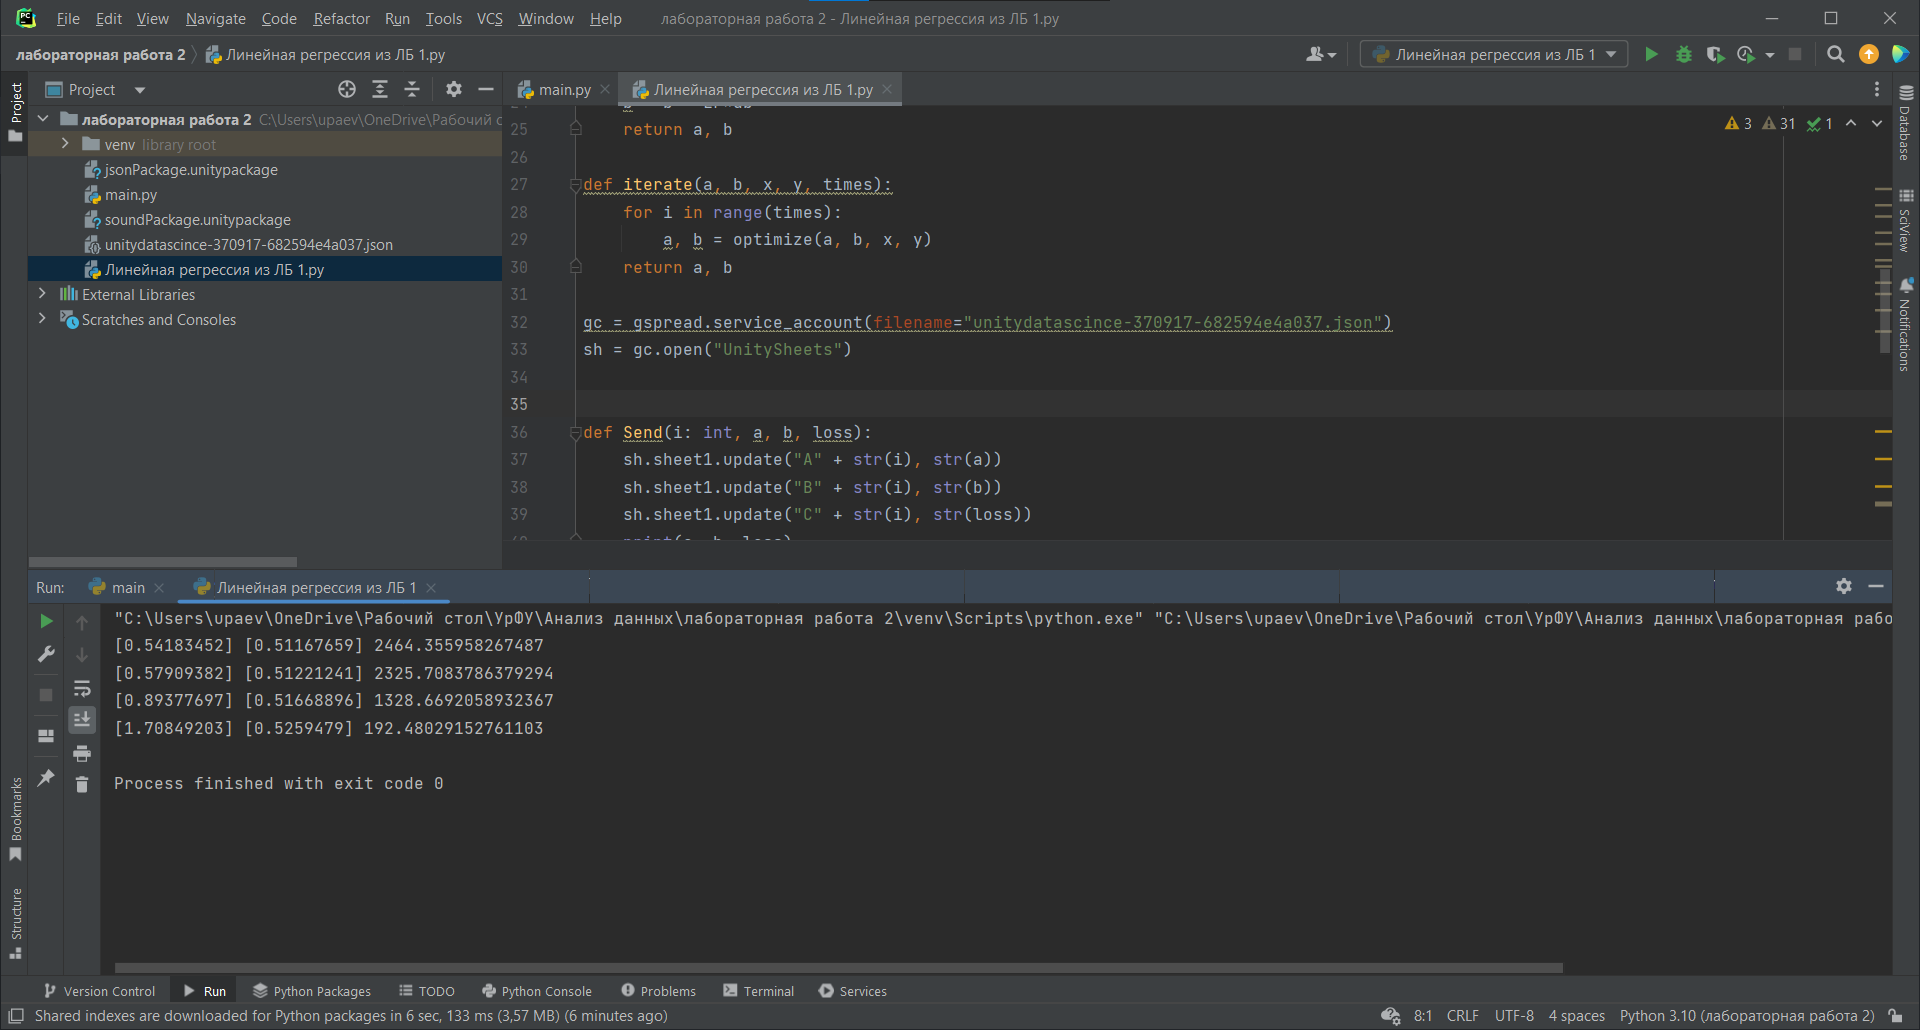Hide the Project tool window
The image size is (1920, 1030).
[x=486, y=89]
